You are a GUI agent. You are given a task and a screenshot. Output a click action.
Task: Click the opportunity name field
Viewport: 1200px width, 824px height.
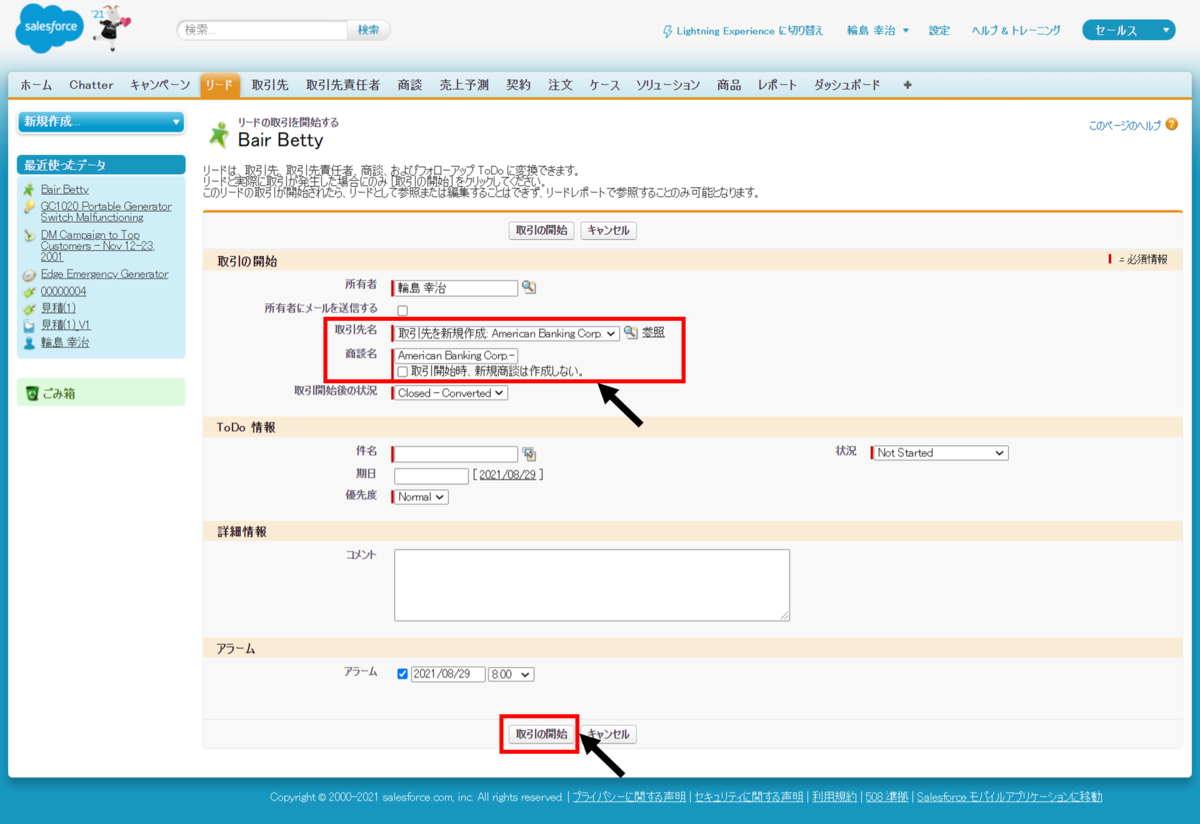tap(456, 355)
